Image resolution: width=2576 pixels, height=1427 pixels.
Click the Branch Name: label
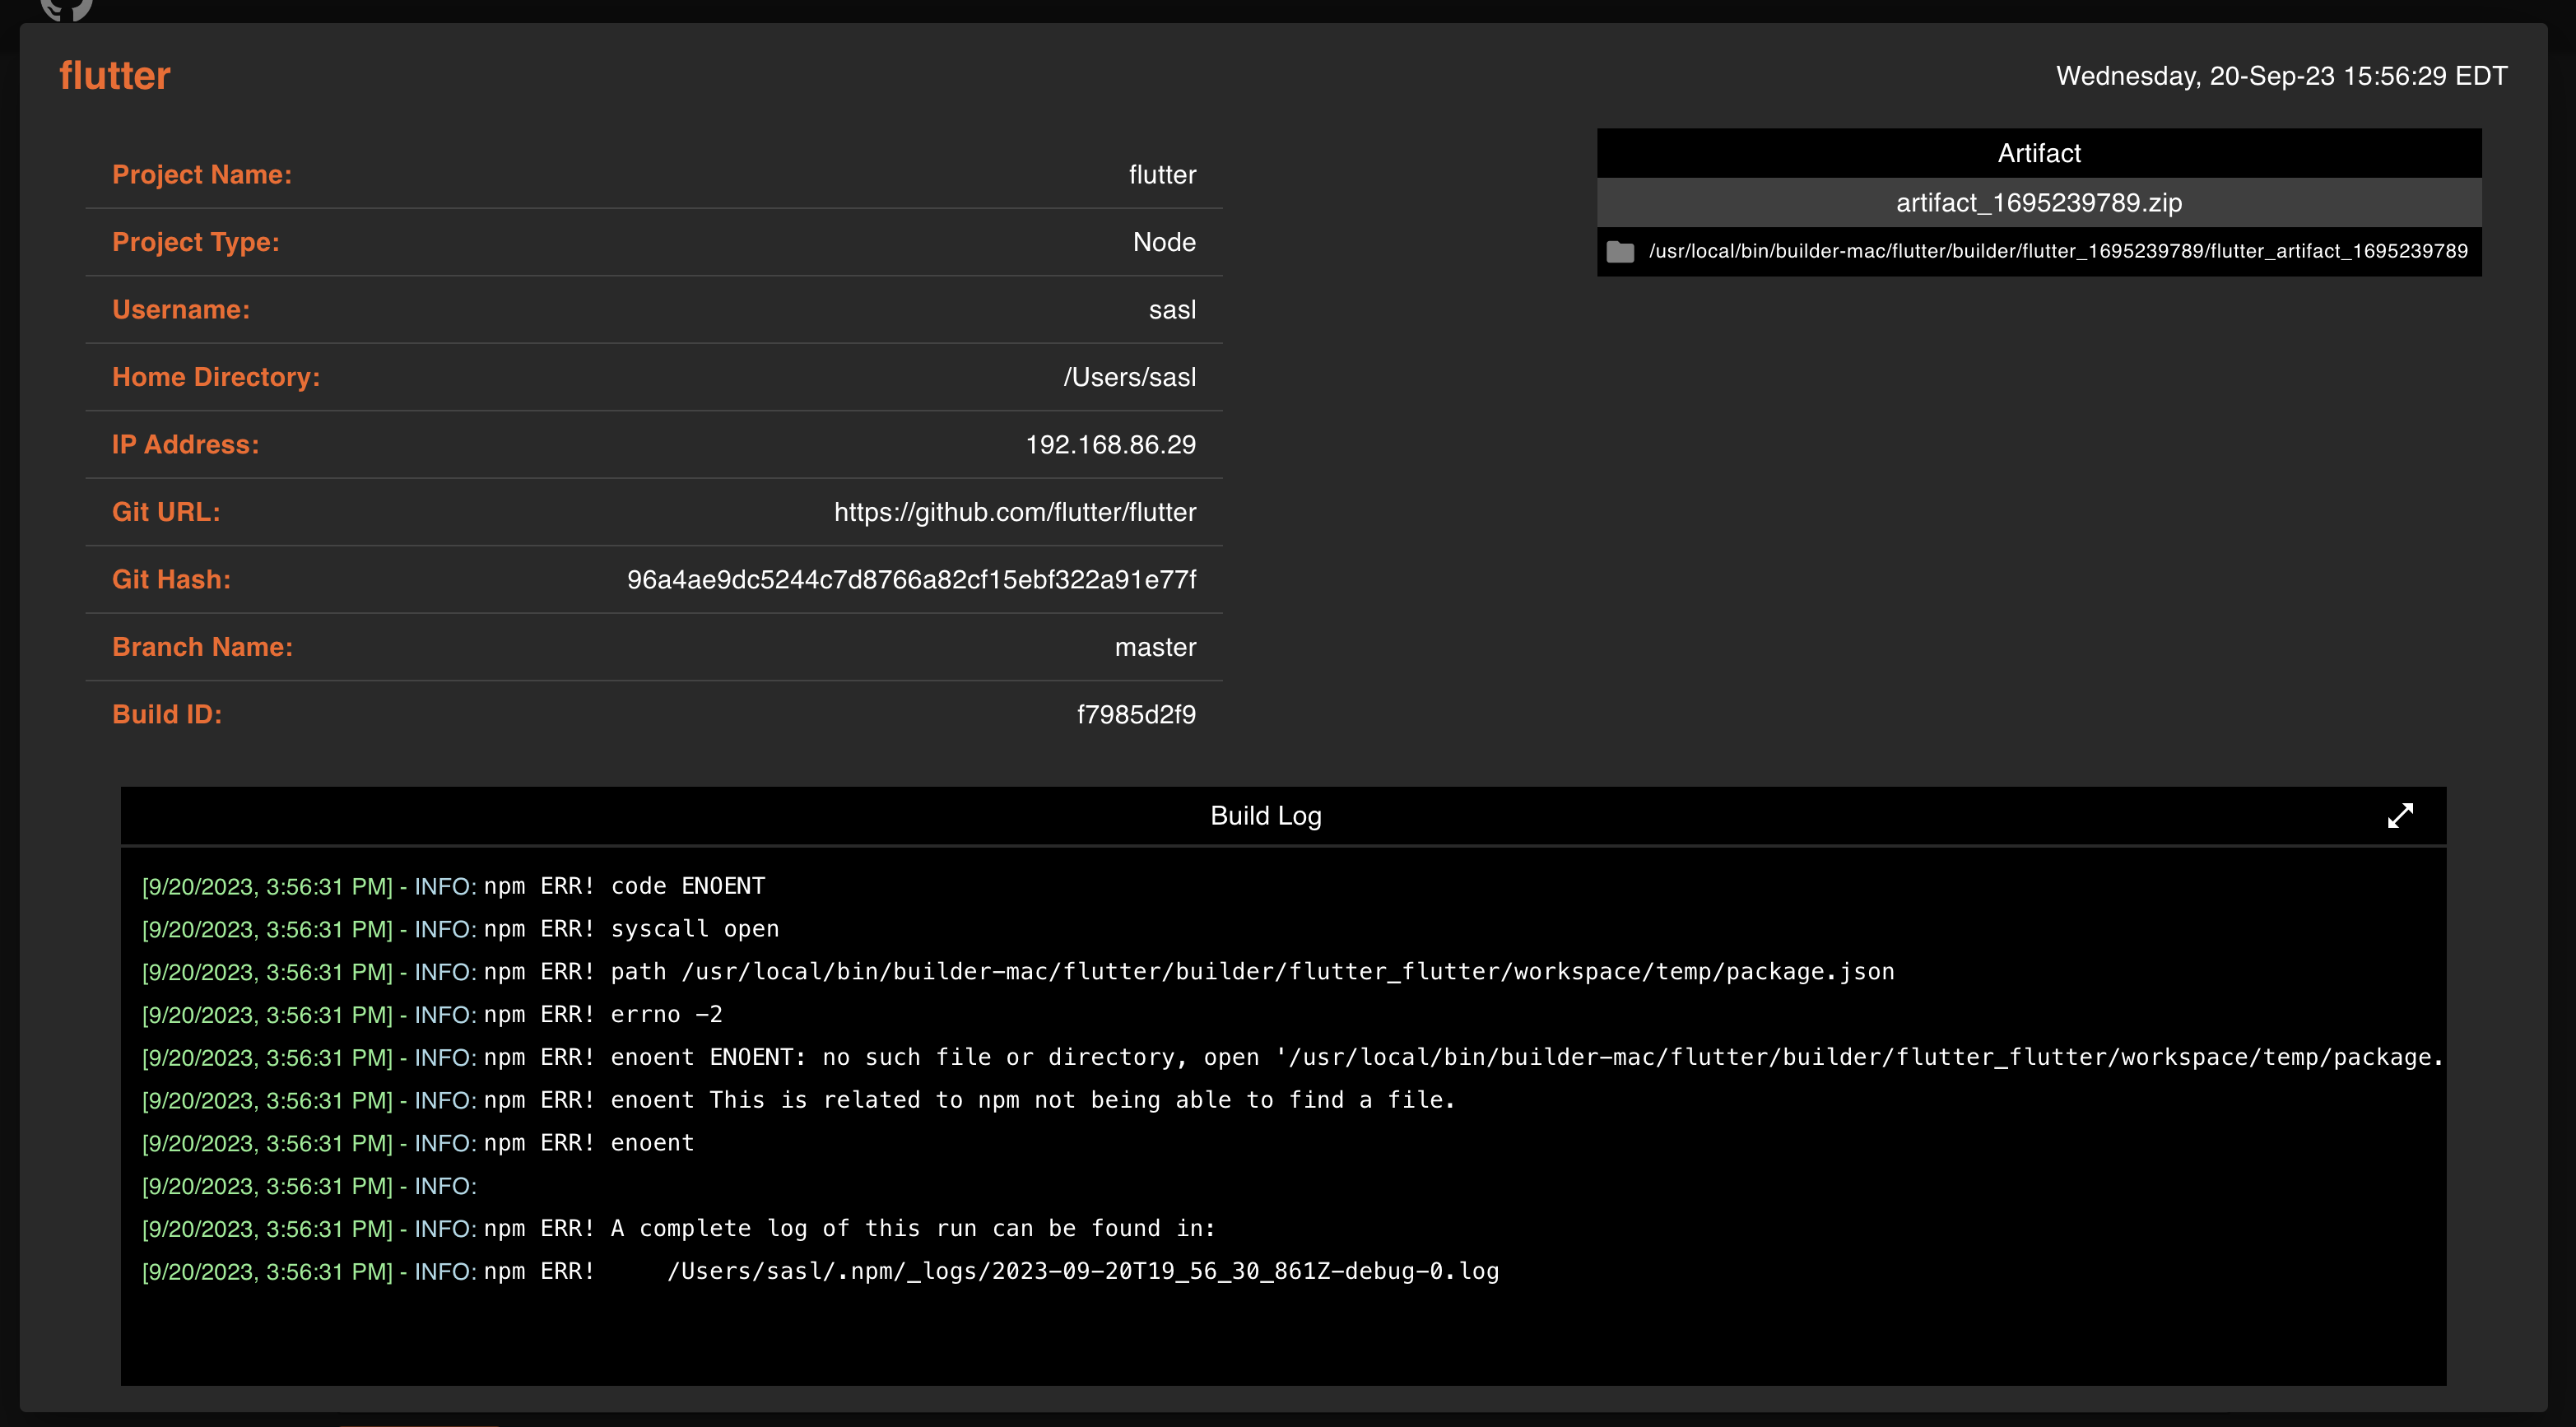(x=203, y=647)
